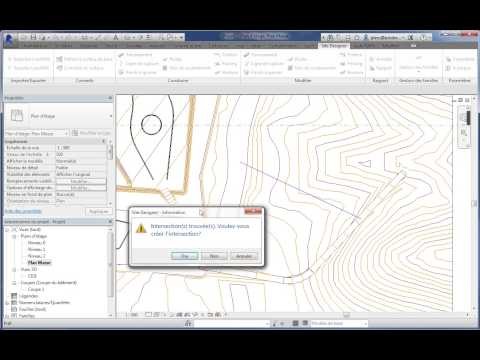Click Rapport tool in the Rapport panel
The width and height of the screenshot is (480, 360).
380,68
